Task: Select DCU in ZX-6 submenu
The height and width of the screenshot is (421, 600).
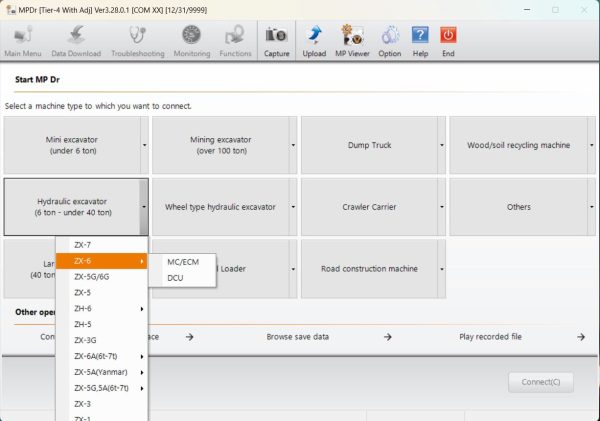Action: tap(183, 278)
